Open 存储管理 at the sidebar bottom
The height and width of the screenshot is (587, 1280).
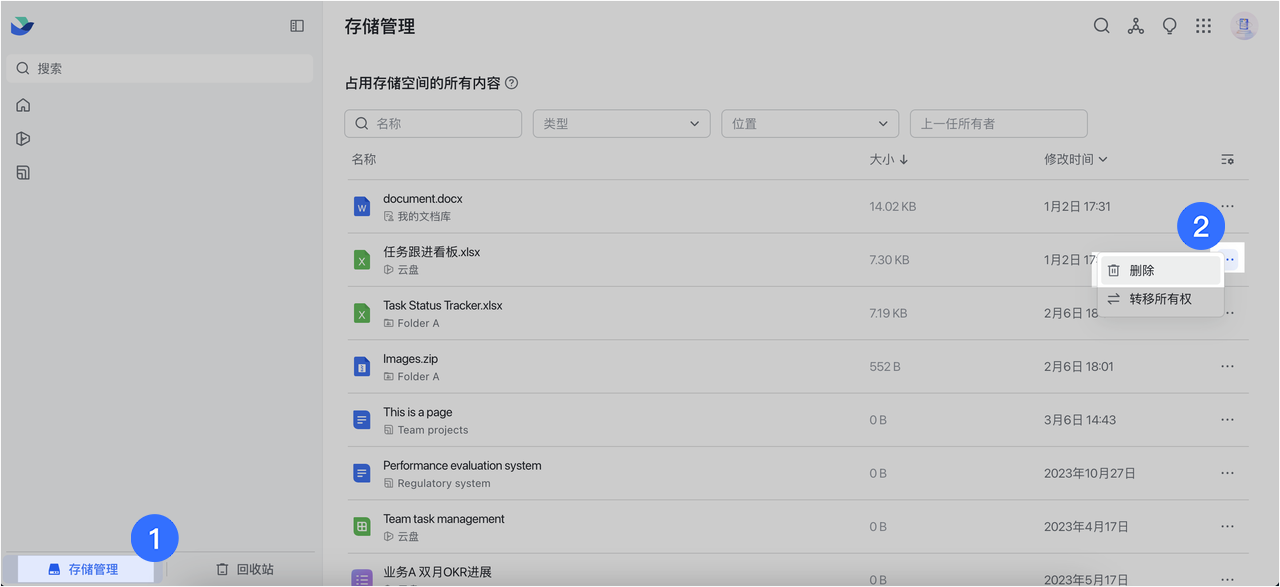[84, 569]
